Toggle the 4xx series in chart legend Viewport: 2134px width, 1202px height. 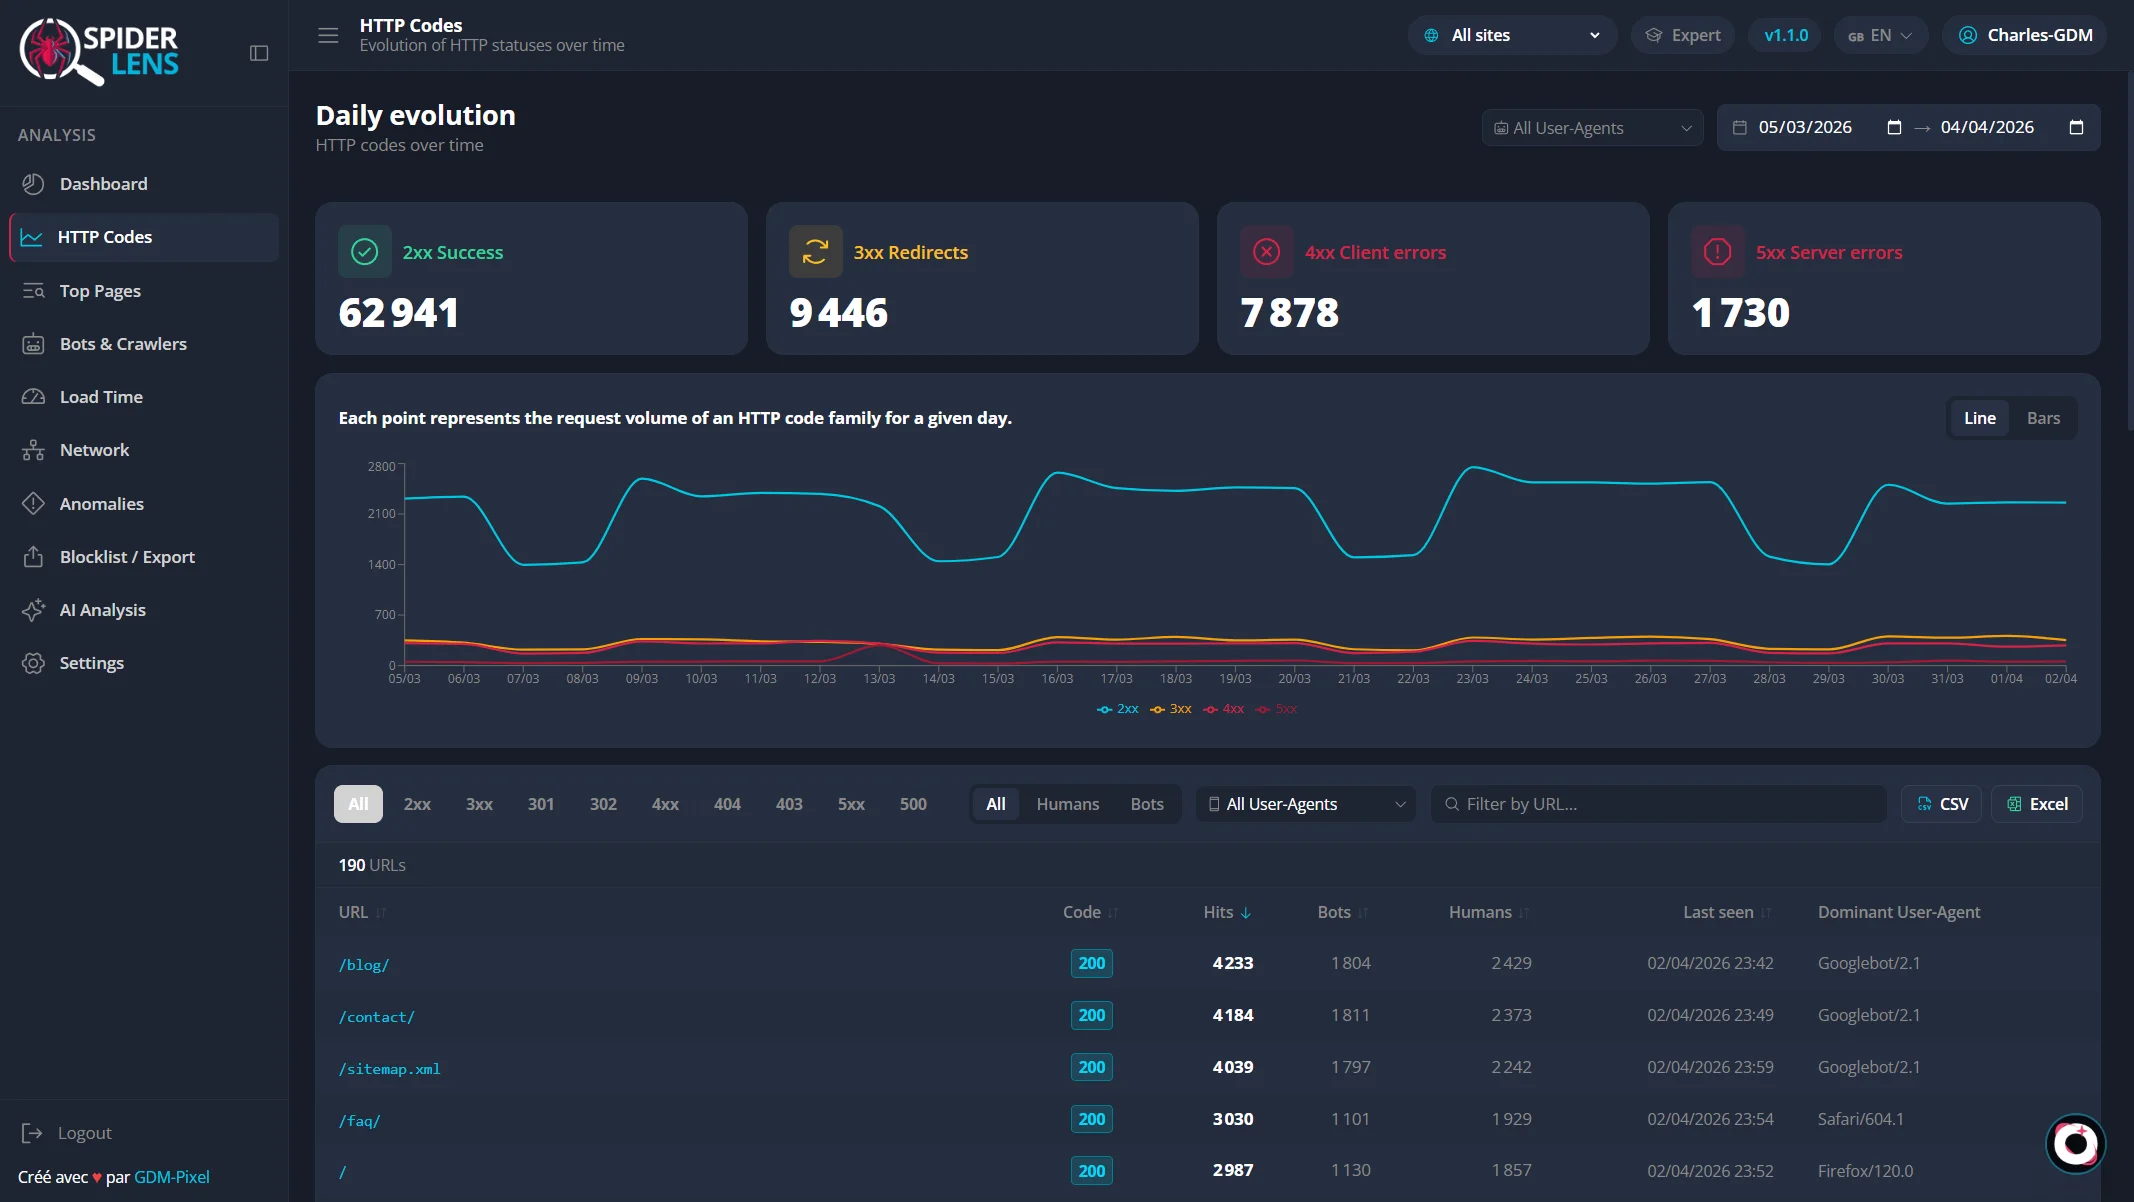coord(1224,708)
